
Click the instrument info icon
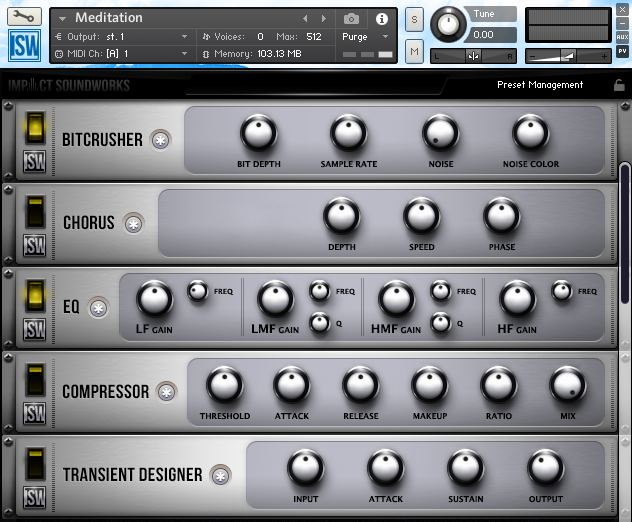point(381,19)
